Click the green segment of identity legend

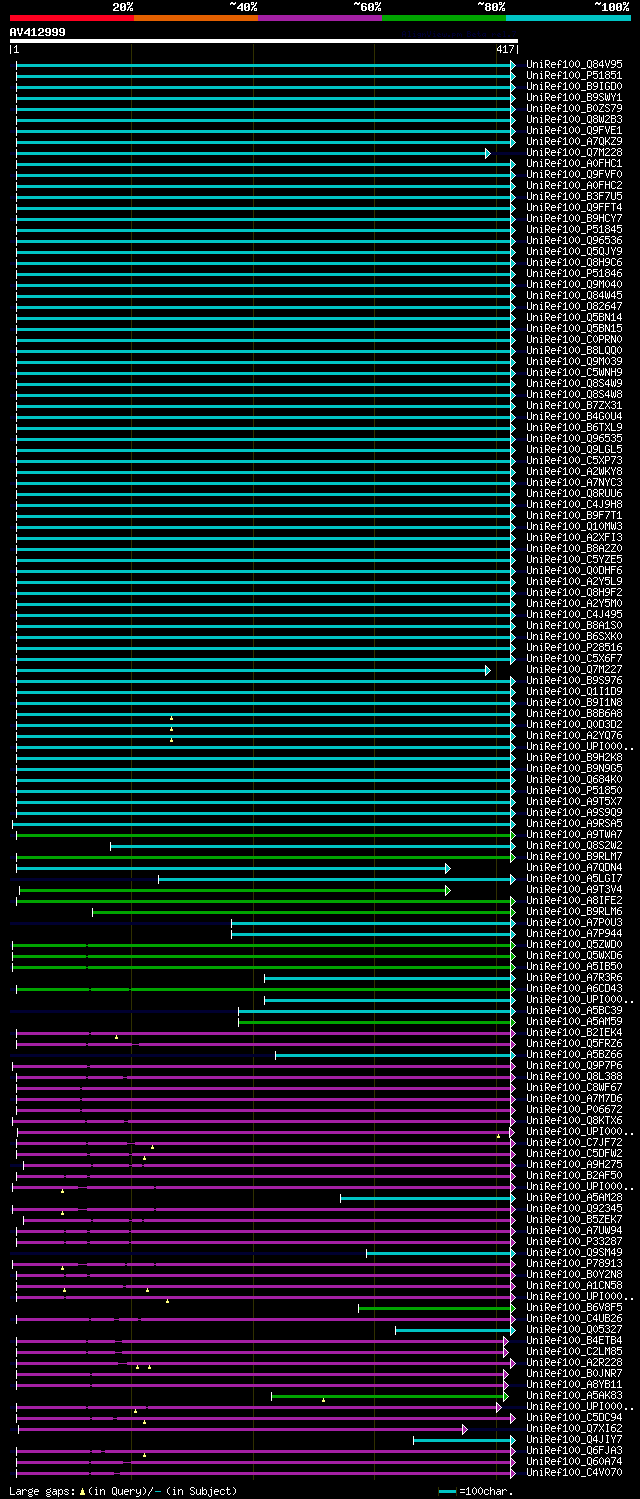click(443, 17)
